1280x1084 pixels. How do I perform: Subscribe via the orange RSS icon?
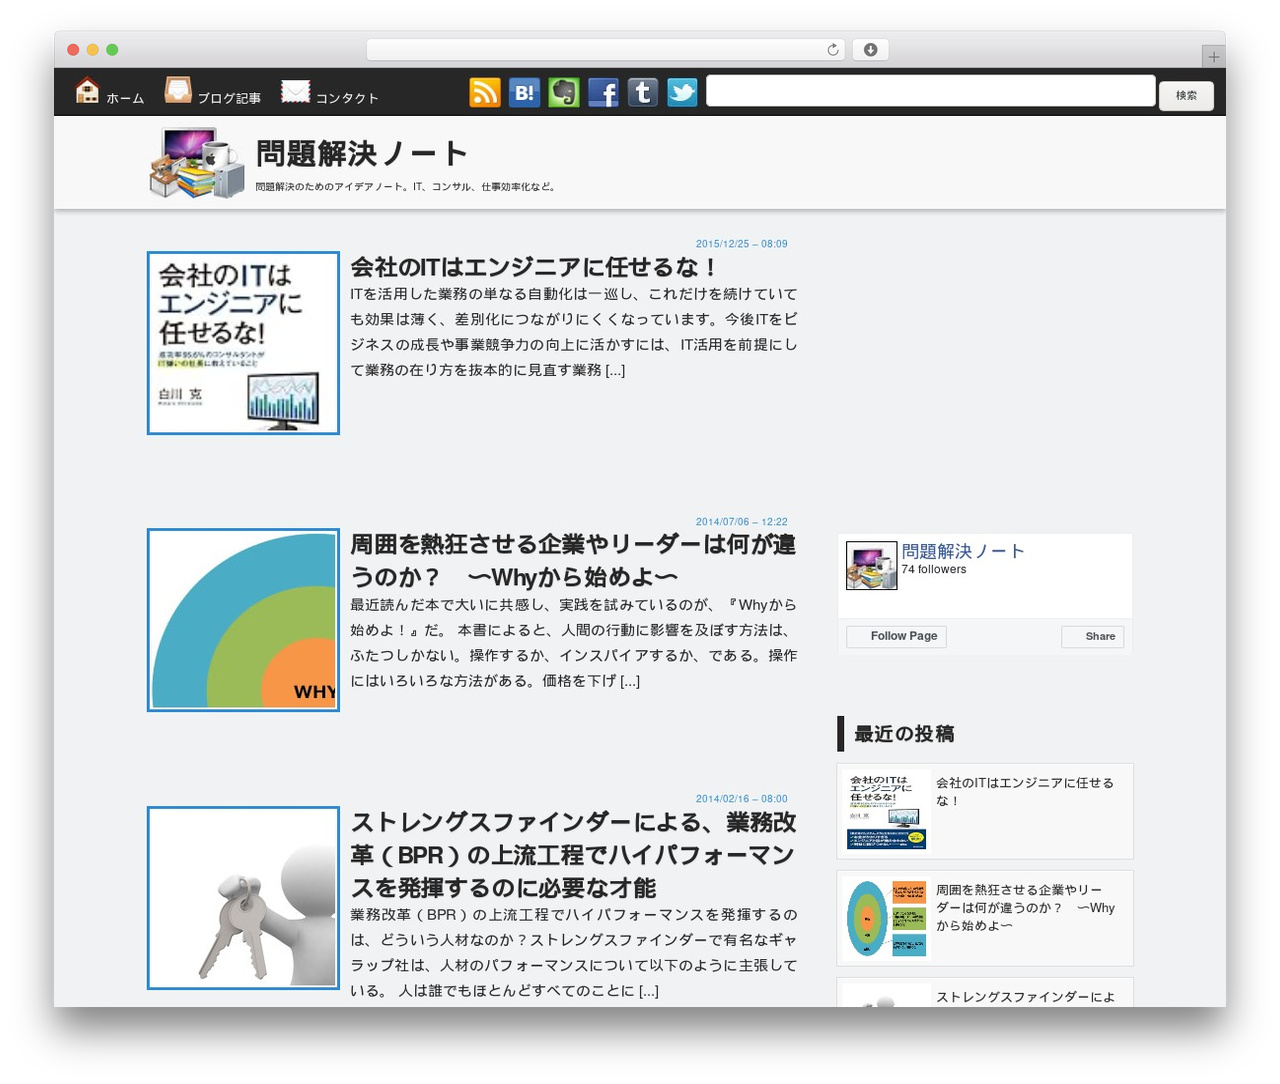[x=485, y=92]
